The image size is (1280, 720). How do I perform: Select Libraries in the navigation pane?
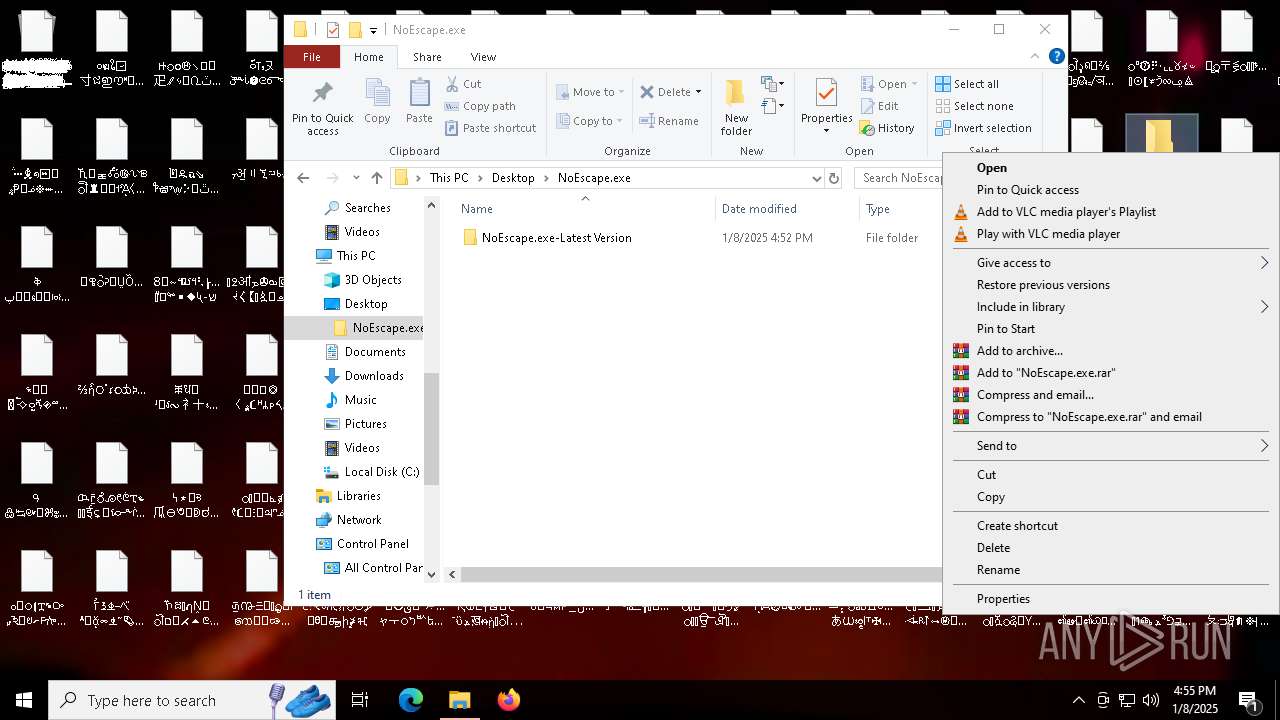(358, 496)
